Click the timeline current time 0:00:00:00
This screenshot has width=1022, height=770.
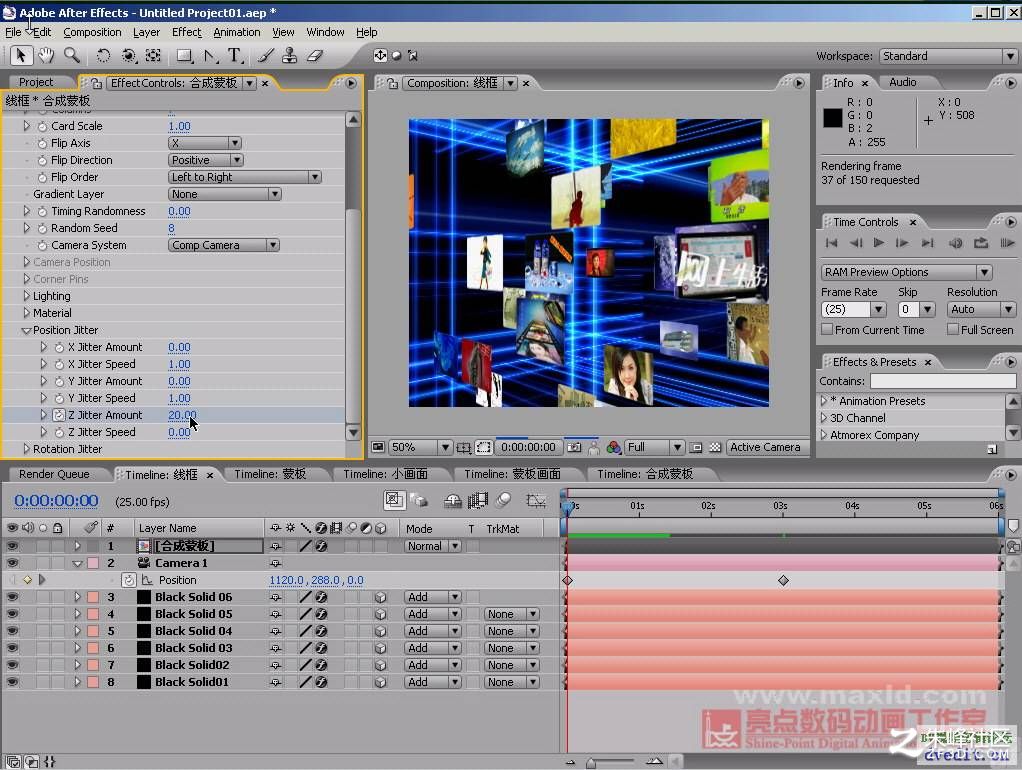tap(56, 501)
